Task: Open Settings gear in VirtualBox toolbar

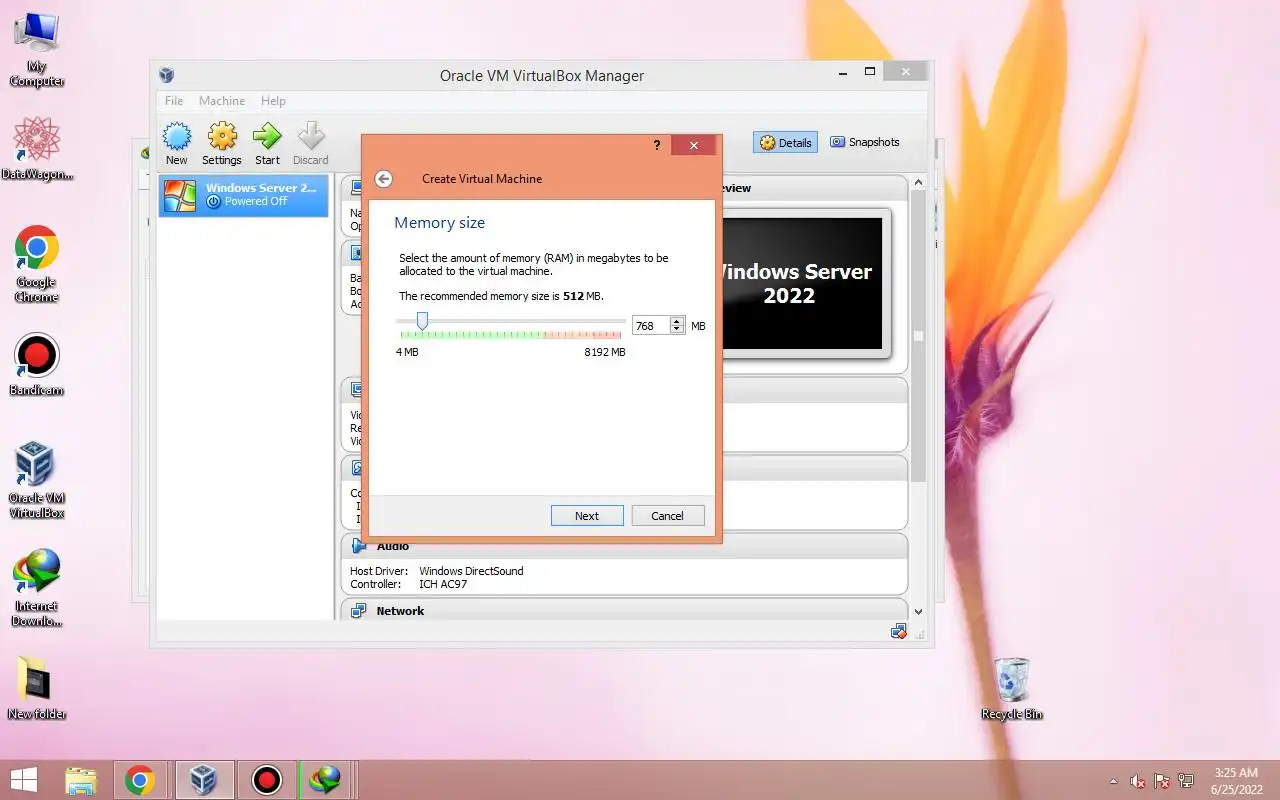Action: pyautogui.click(x=221, y=143)
